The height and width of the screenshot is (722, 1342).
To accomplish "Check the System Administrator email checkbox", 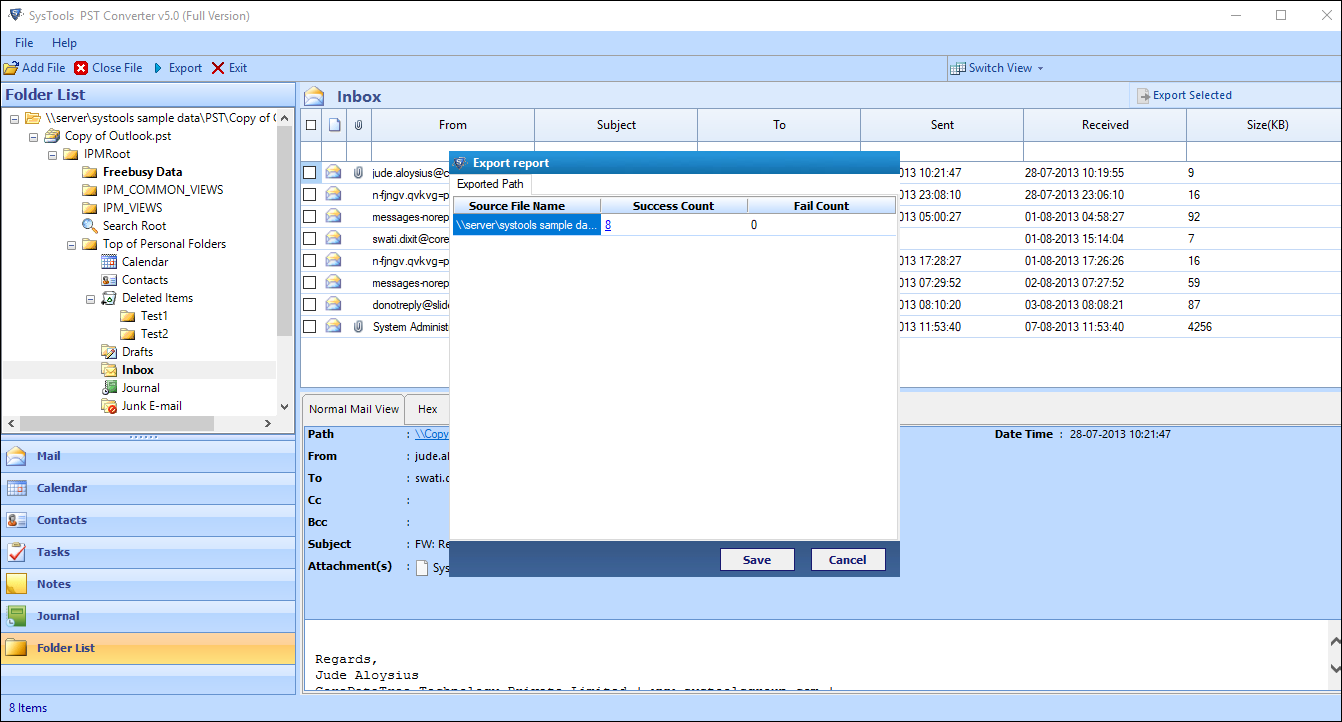I will (x=310, y=326).
